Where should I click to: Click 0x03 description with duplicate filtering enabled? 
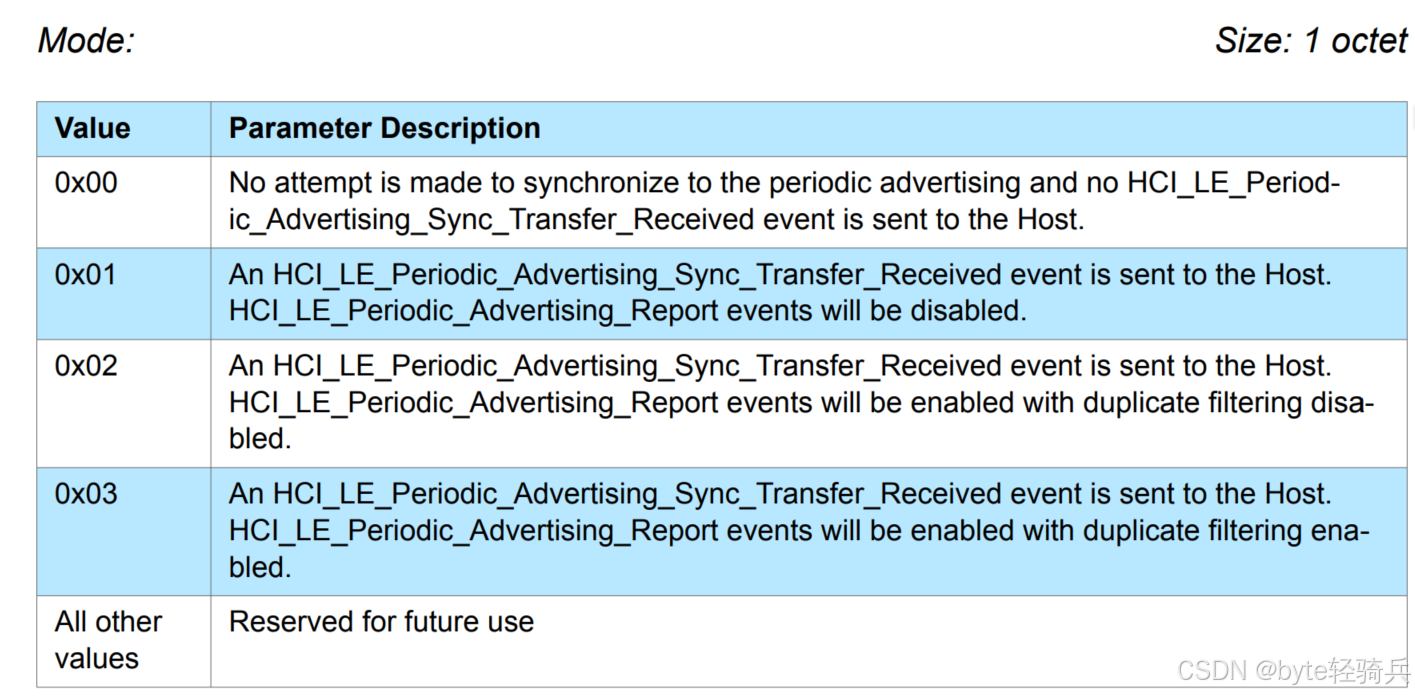799,530
